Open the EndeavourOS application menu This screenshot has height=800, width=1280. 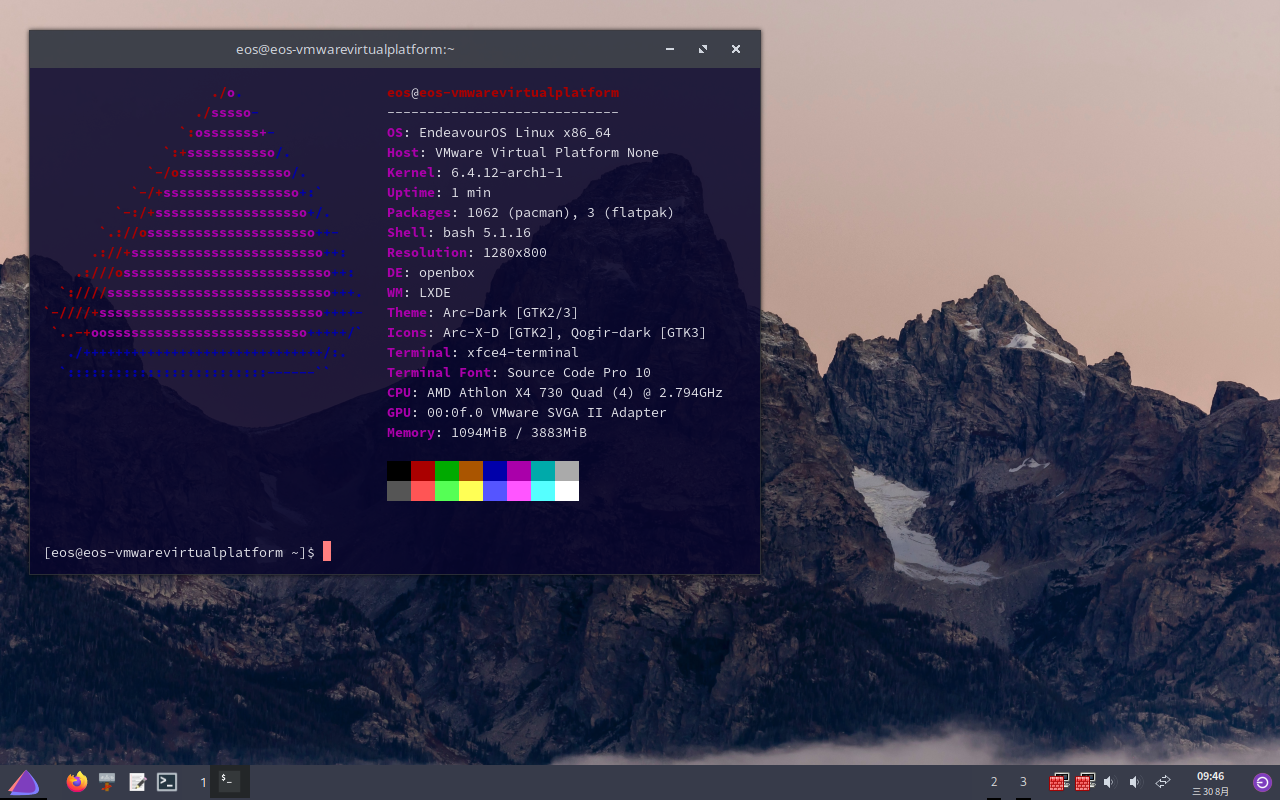coord(24,782)
